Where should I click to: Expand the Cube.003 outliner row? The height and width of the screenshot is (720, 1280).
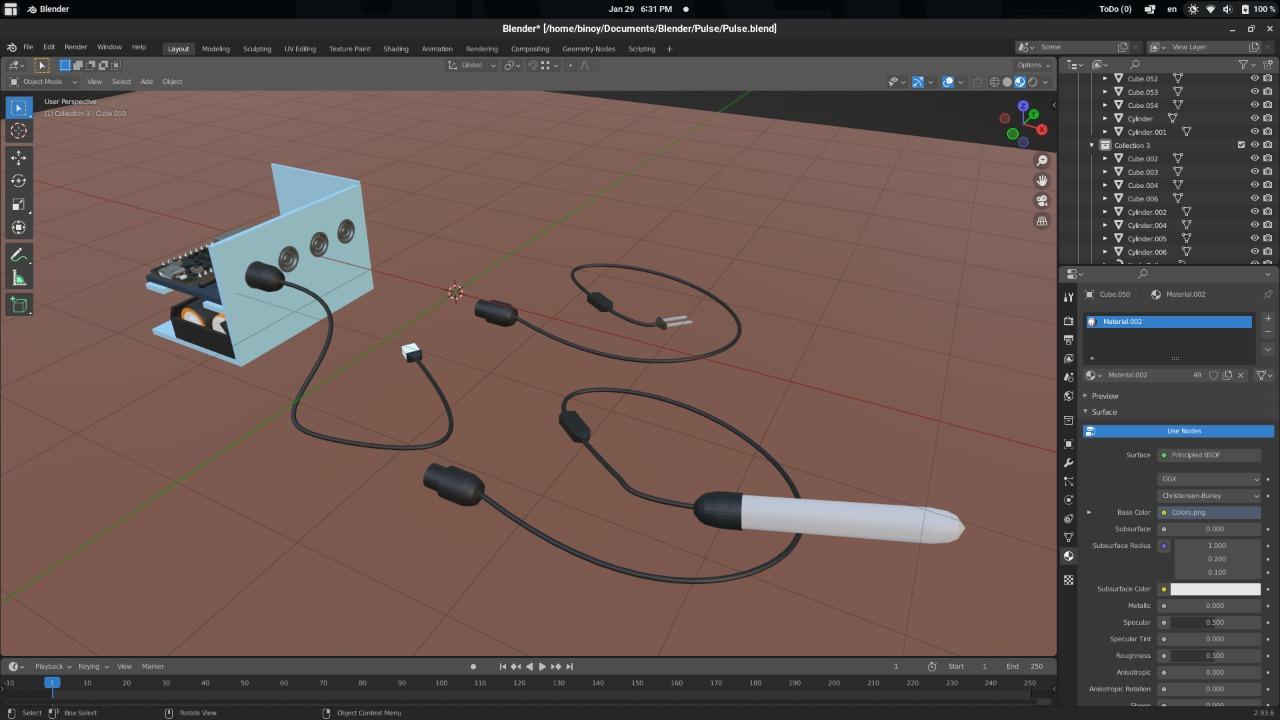click(1105, 172)
